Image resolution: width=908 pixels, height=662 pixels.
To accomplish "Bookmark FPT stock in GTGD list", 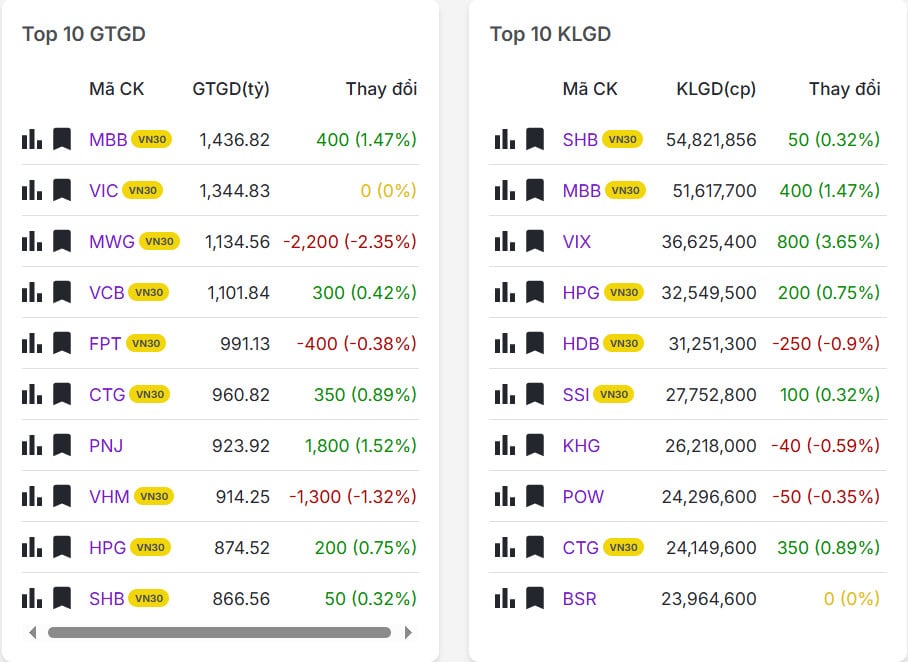I will tap(62, 343).
